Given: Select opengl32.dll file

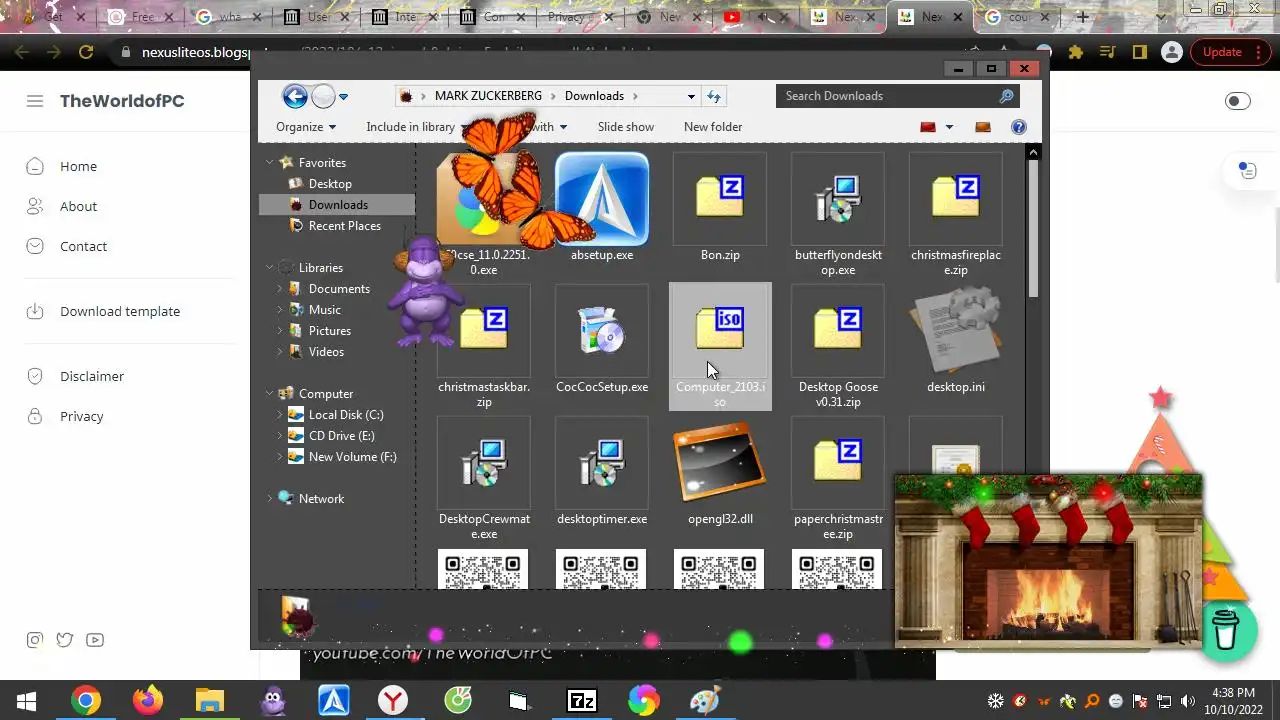Looking at the screenshot, I should click(x=720, y=472).
